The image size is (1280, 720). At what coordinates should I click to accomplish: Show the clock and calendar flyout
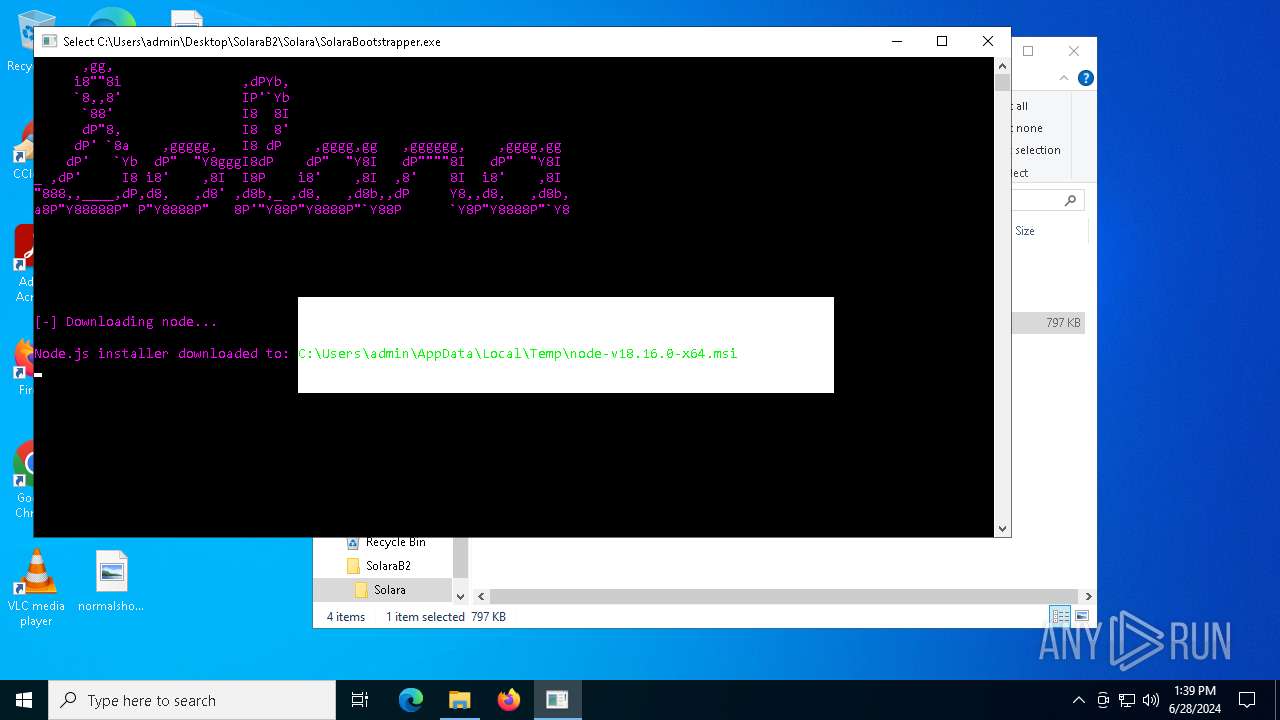[x=1194, y=700]
